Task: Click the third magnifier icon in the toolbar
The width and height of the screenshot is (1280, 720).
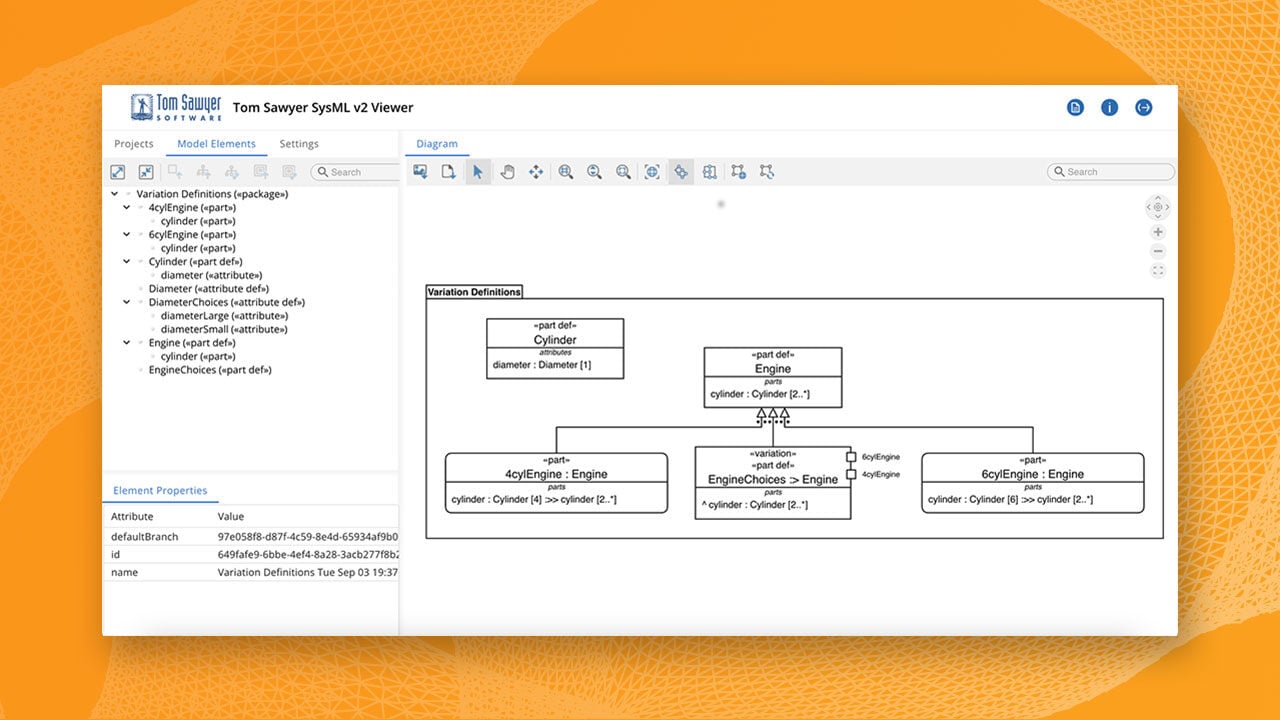Action: tap(623, 172)
